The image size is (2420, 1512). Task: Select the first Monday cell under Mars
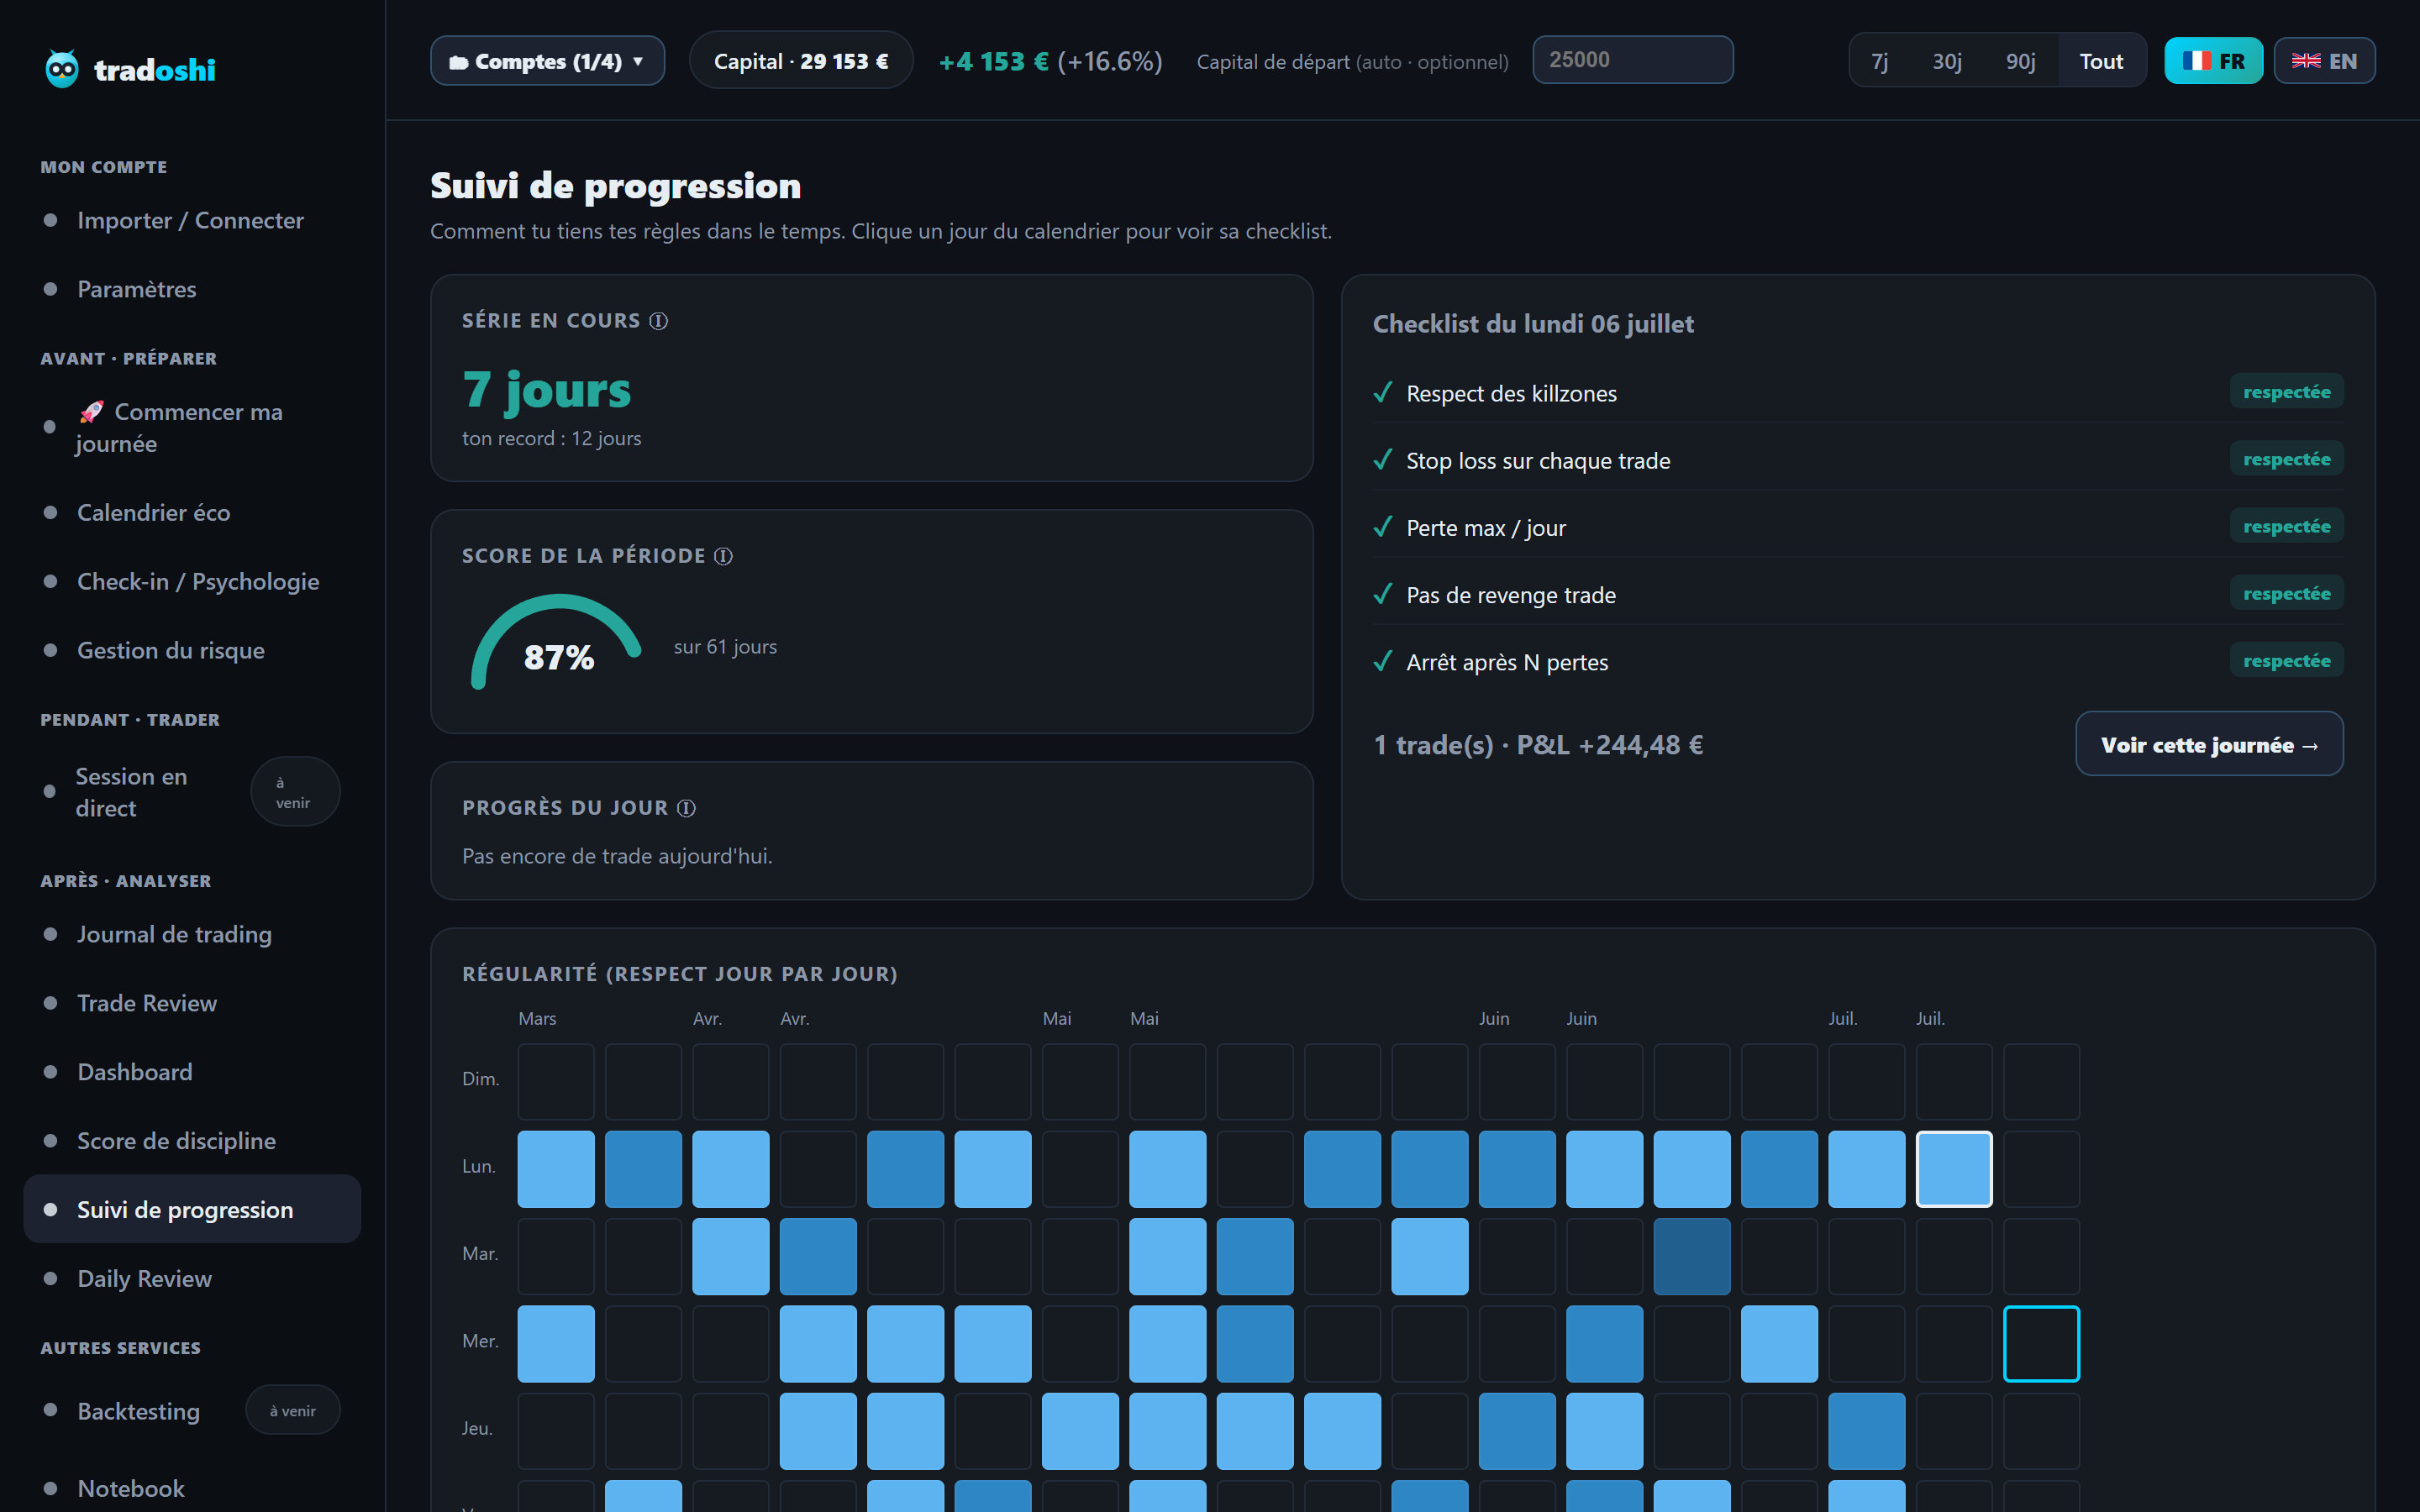pos(556,1169)
